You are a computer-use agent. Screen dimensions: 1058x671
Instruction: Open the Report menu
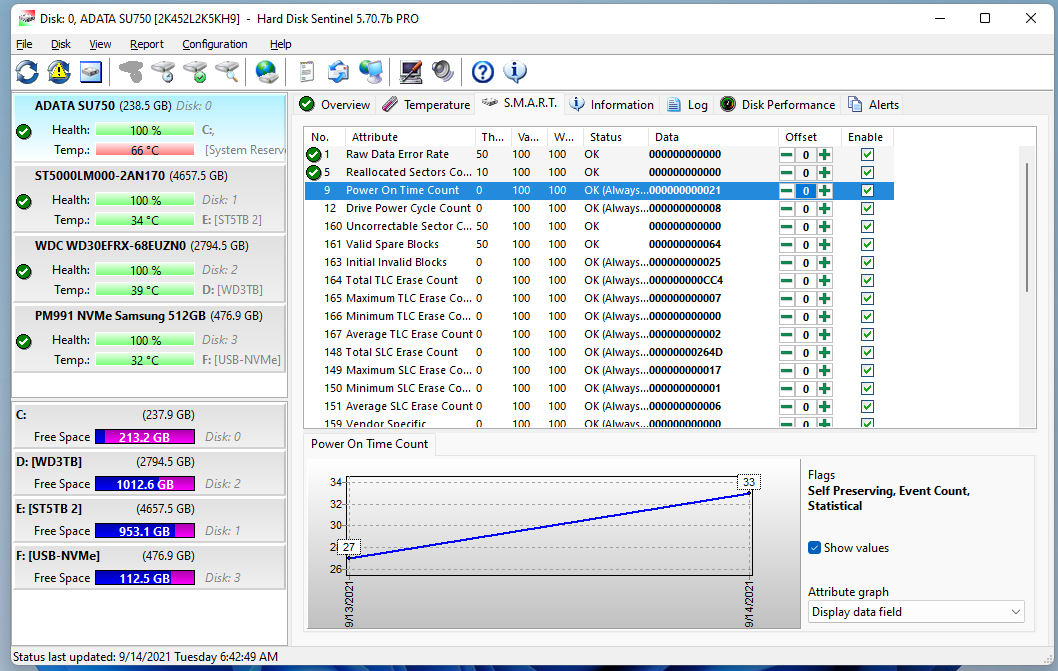tap(146, 44)
